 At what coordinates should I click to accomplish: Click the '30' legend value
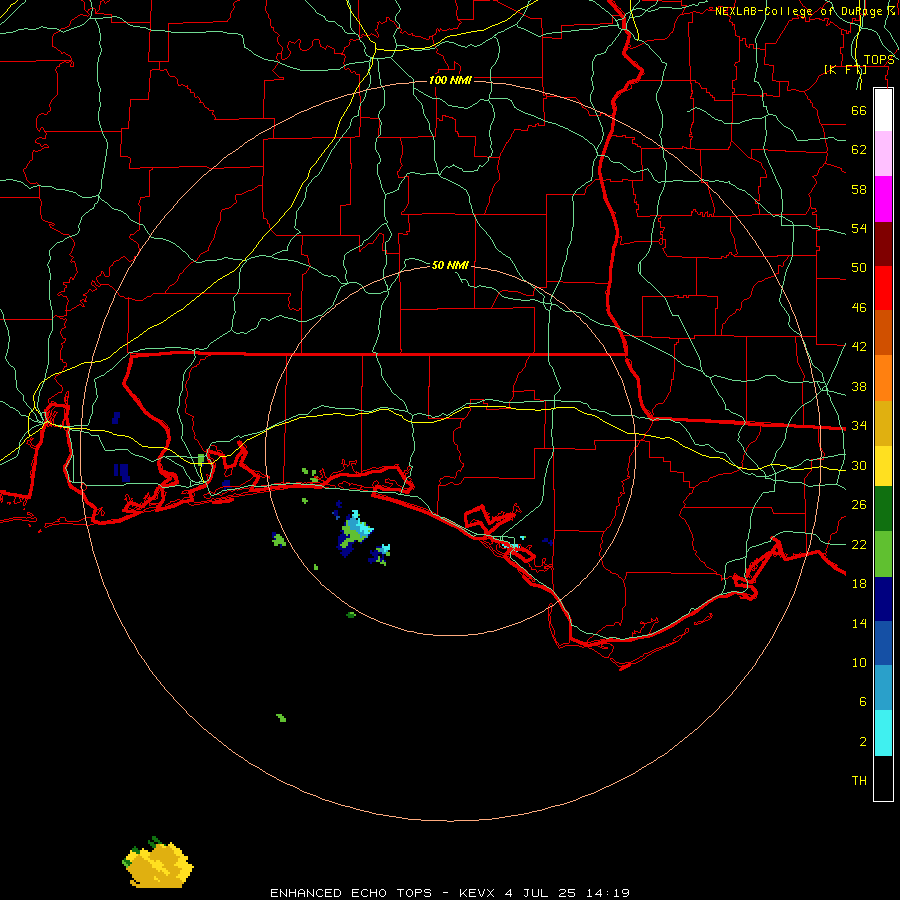pos(859,465)
